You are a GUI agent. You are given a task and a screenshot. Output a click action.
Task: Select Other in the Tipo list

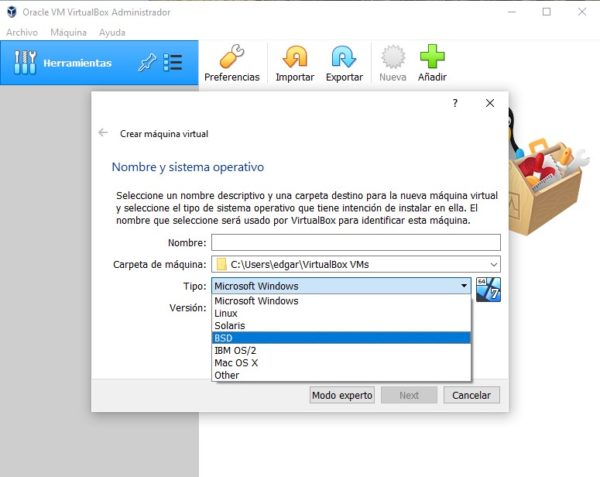(x=341, y=375)
